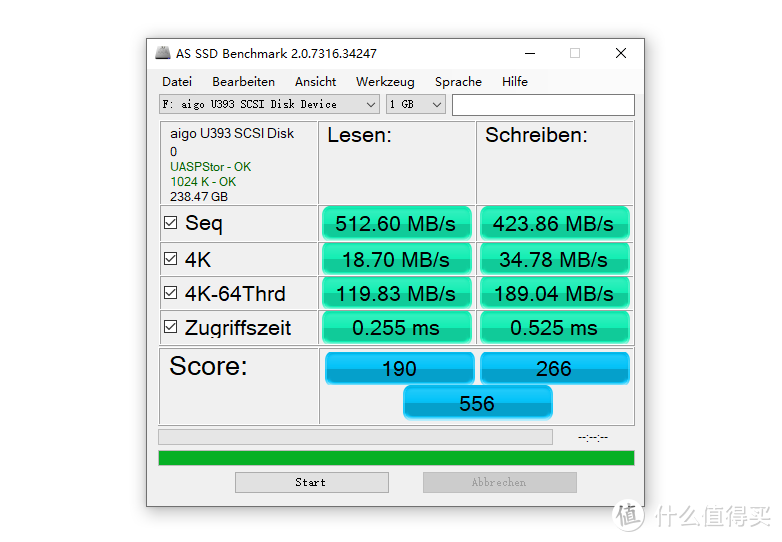Click the total score 556 box
782x542 pixels.
[x=477, y=403]
